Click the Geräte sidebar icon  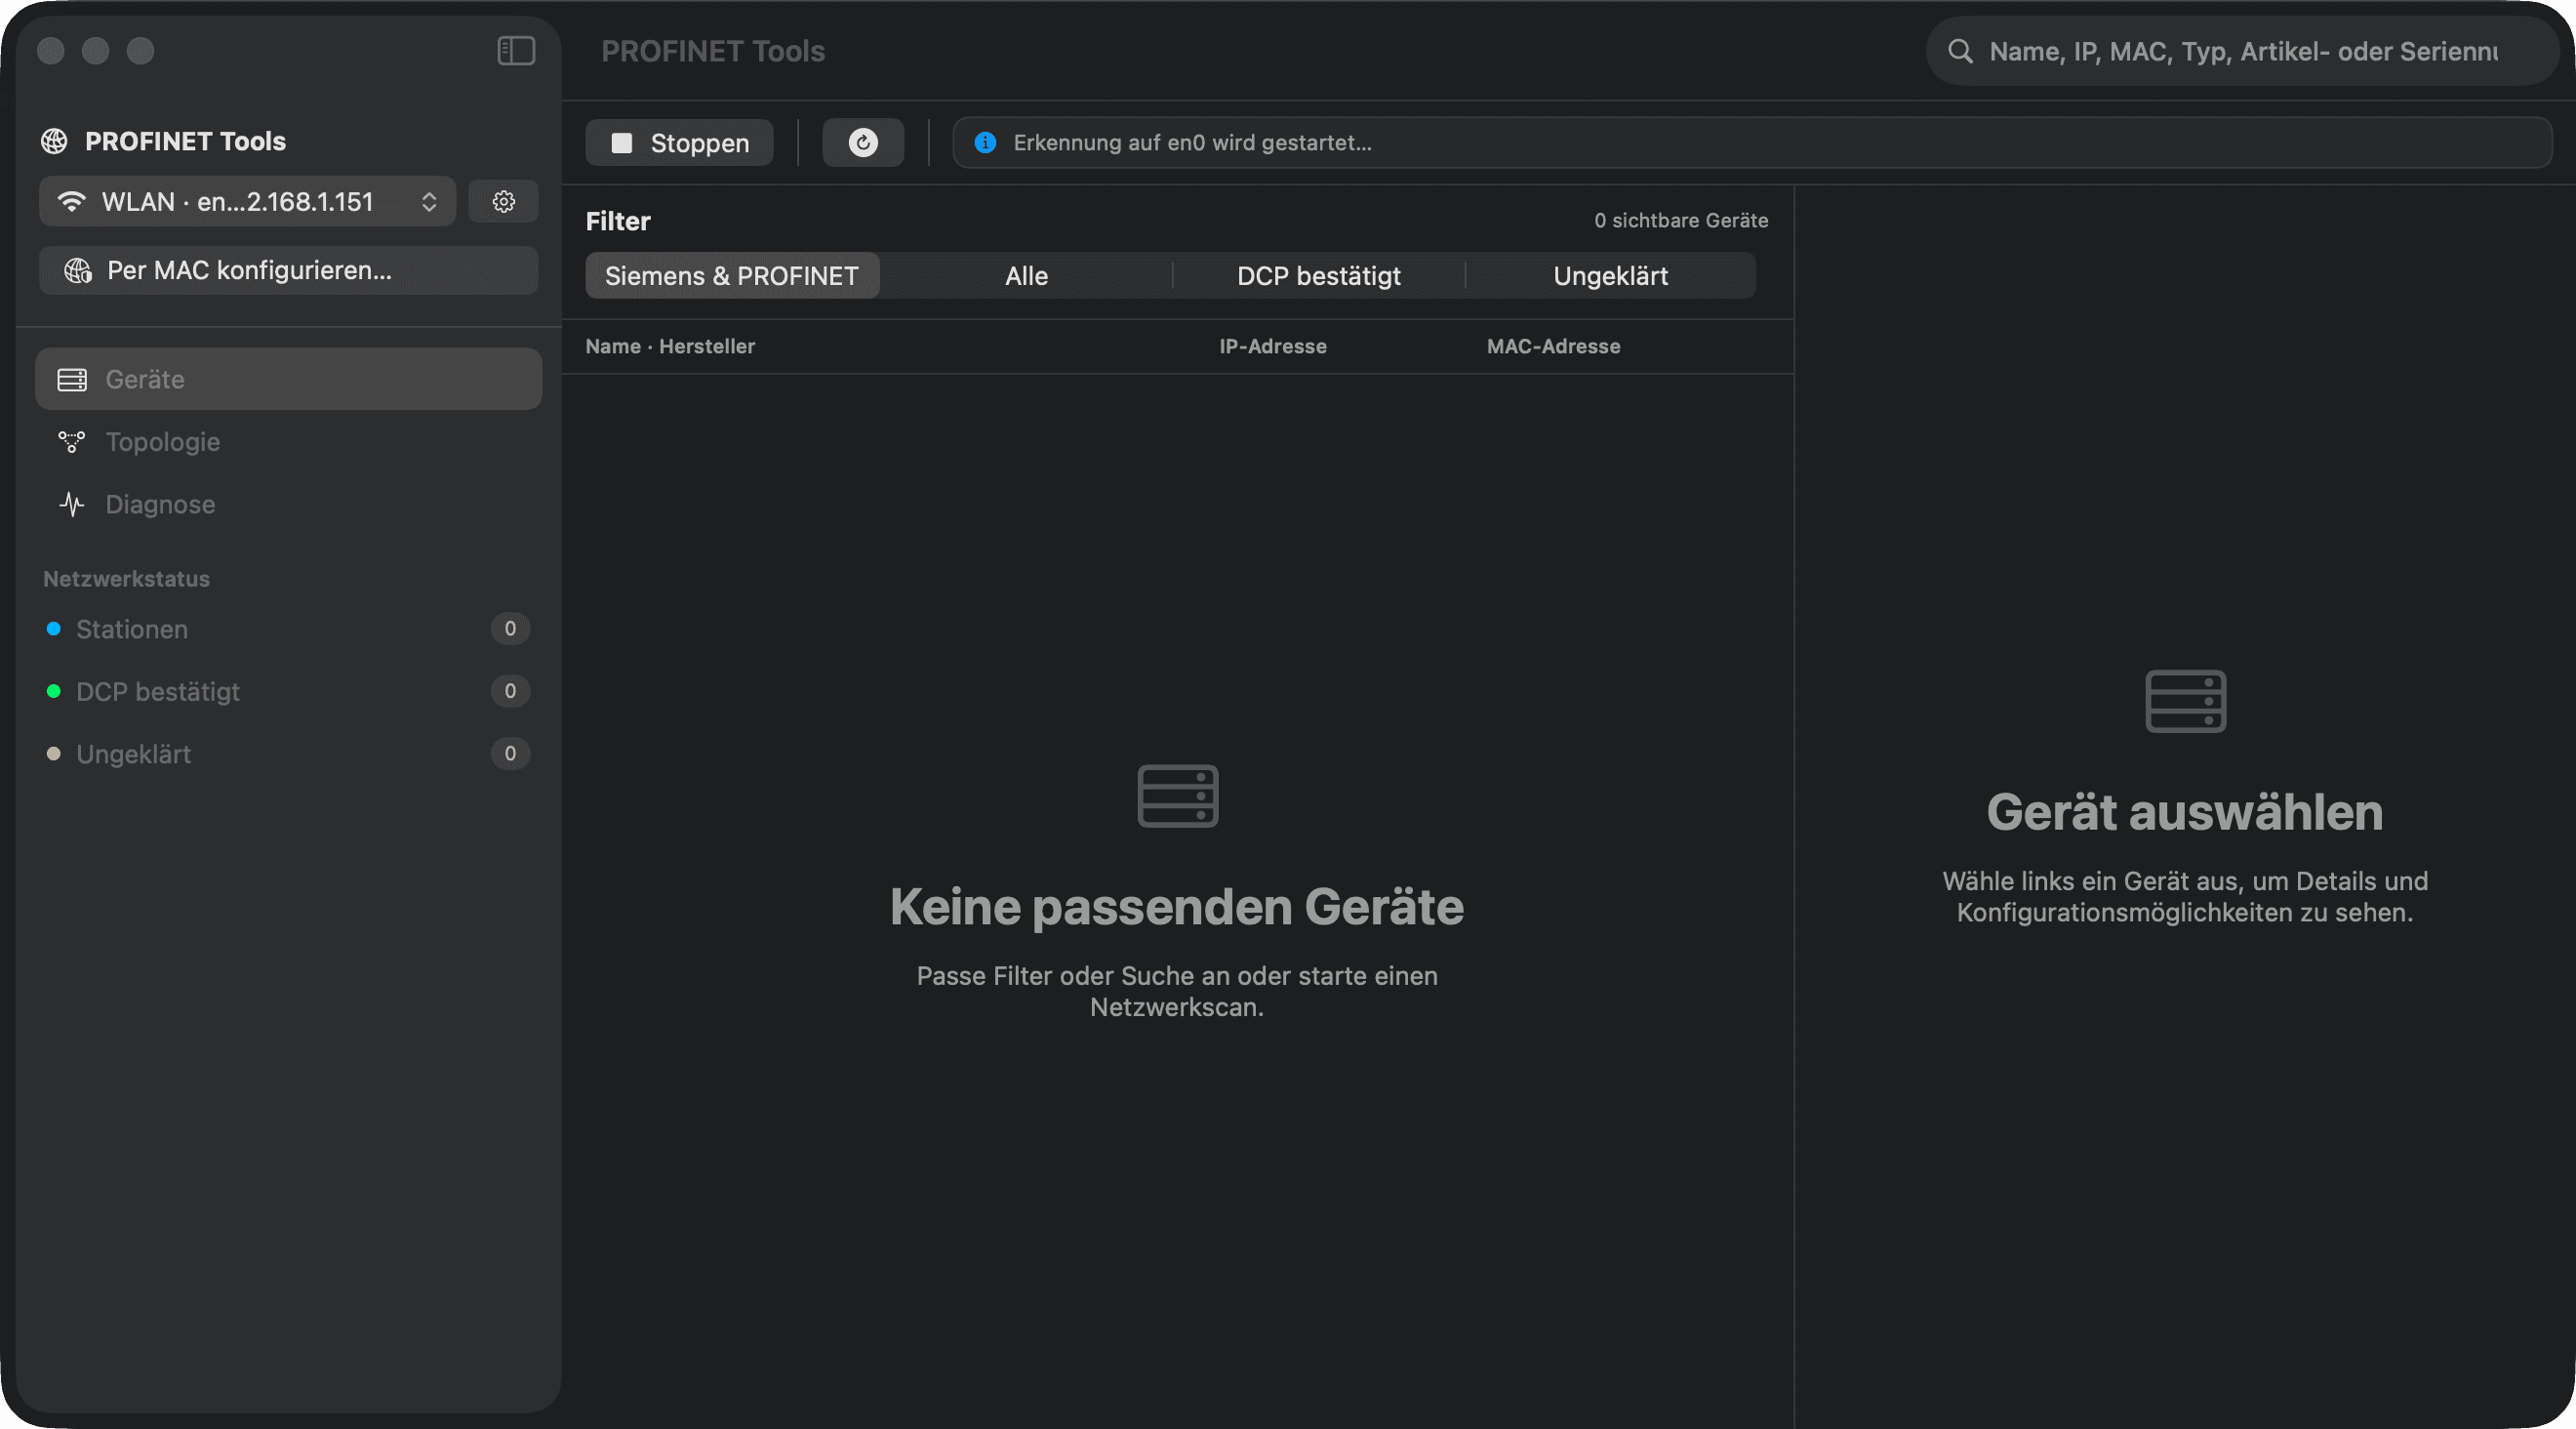tap(72, 380)
